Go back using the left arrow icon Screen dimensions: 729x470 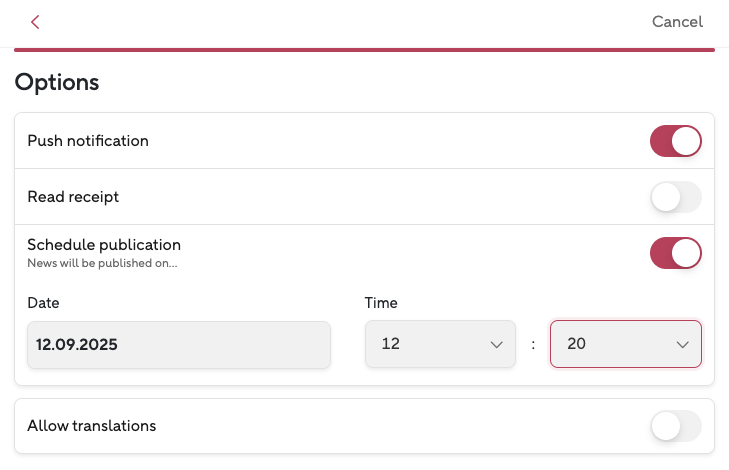point(35,22)
